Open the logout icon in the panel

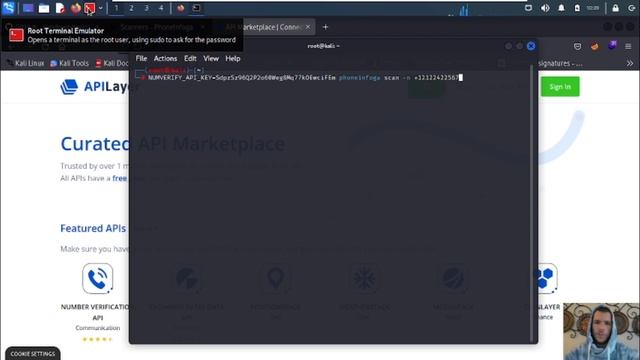point(631,8)
